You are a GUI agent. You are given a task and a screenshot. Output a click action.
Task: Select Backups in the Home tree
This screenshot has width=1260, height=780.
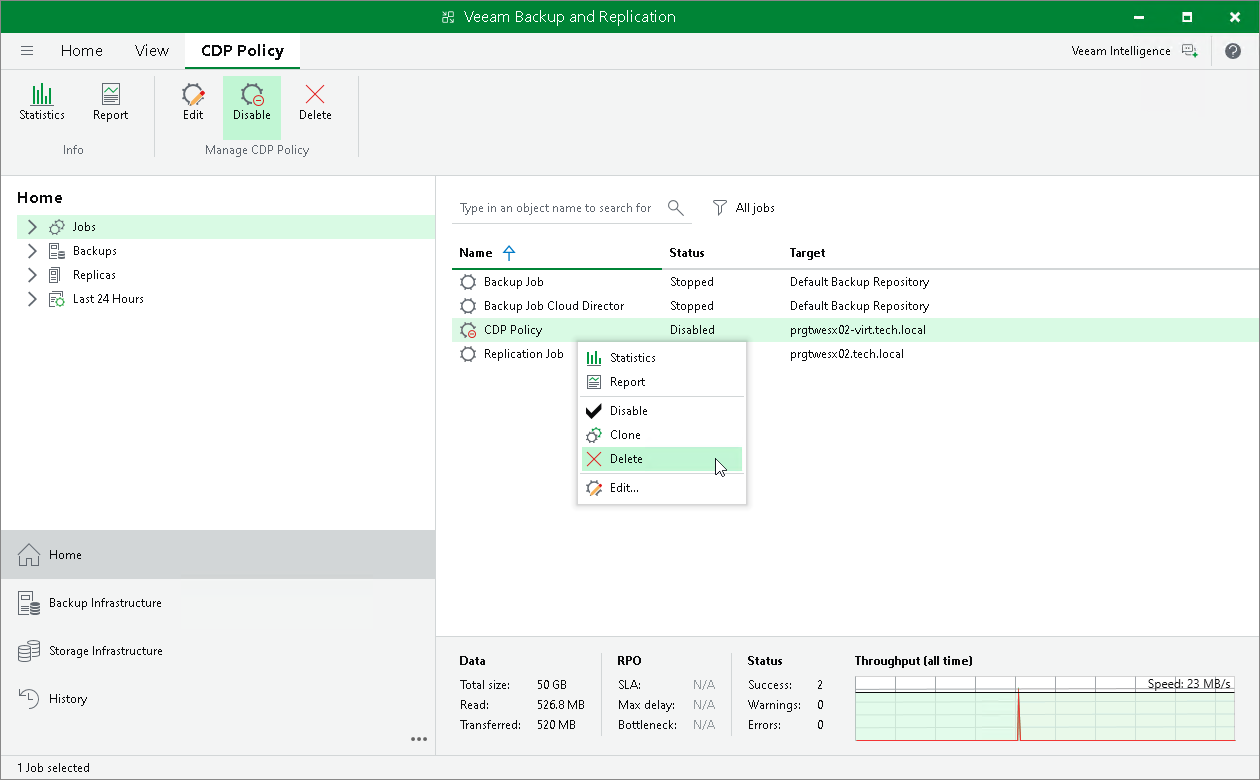[x=95, y=251]
